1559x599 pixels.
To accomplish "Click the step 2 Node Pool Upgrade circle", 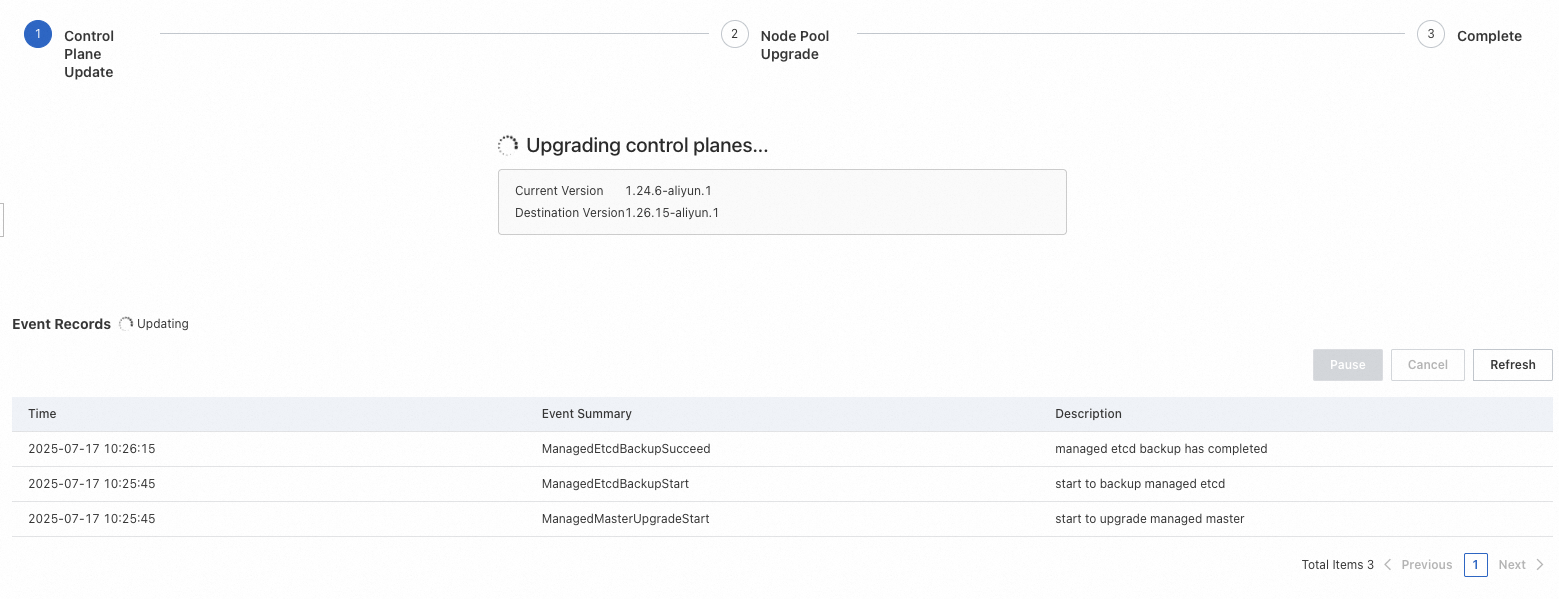I will 735,35.
